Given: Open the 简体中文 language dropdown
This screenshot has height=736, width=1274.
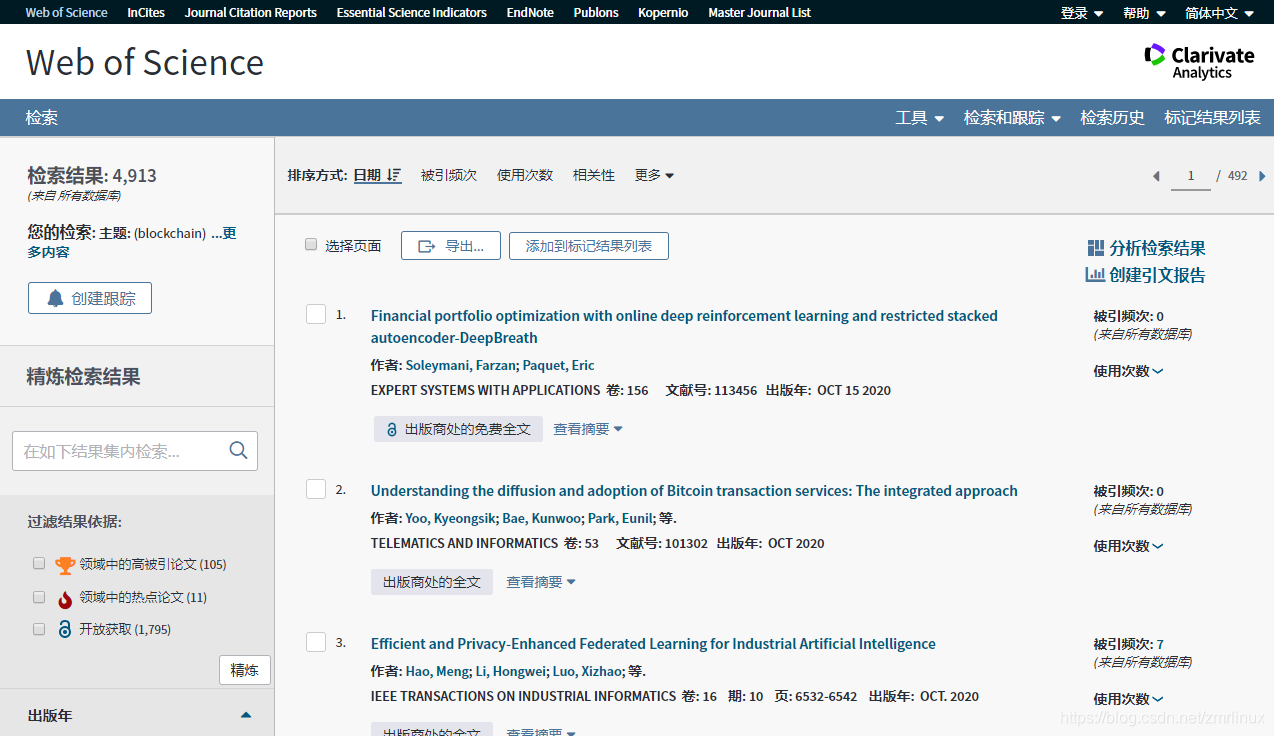Looking at the screenshot, I should click(1219, 13).
